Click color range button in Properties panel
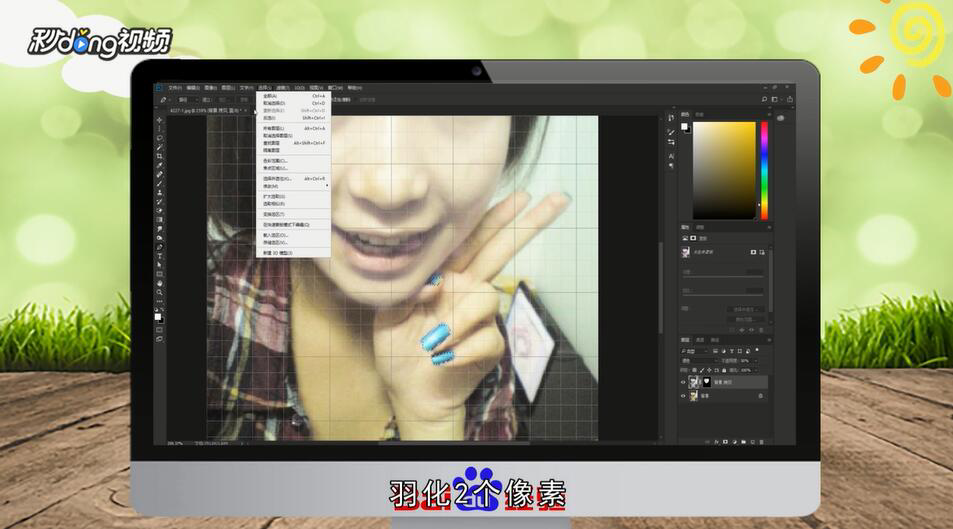 click(746, 320)
